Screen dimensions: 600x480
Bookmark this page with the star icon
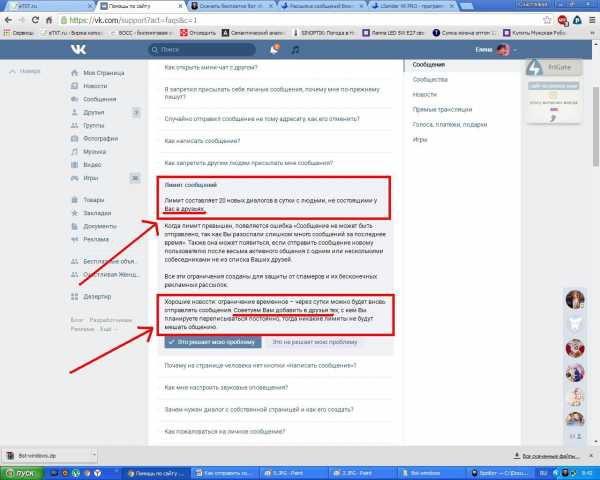coord(547,20)
